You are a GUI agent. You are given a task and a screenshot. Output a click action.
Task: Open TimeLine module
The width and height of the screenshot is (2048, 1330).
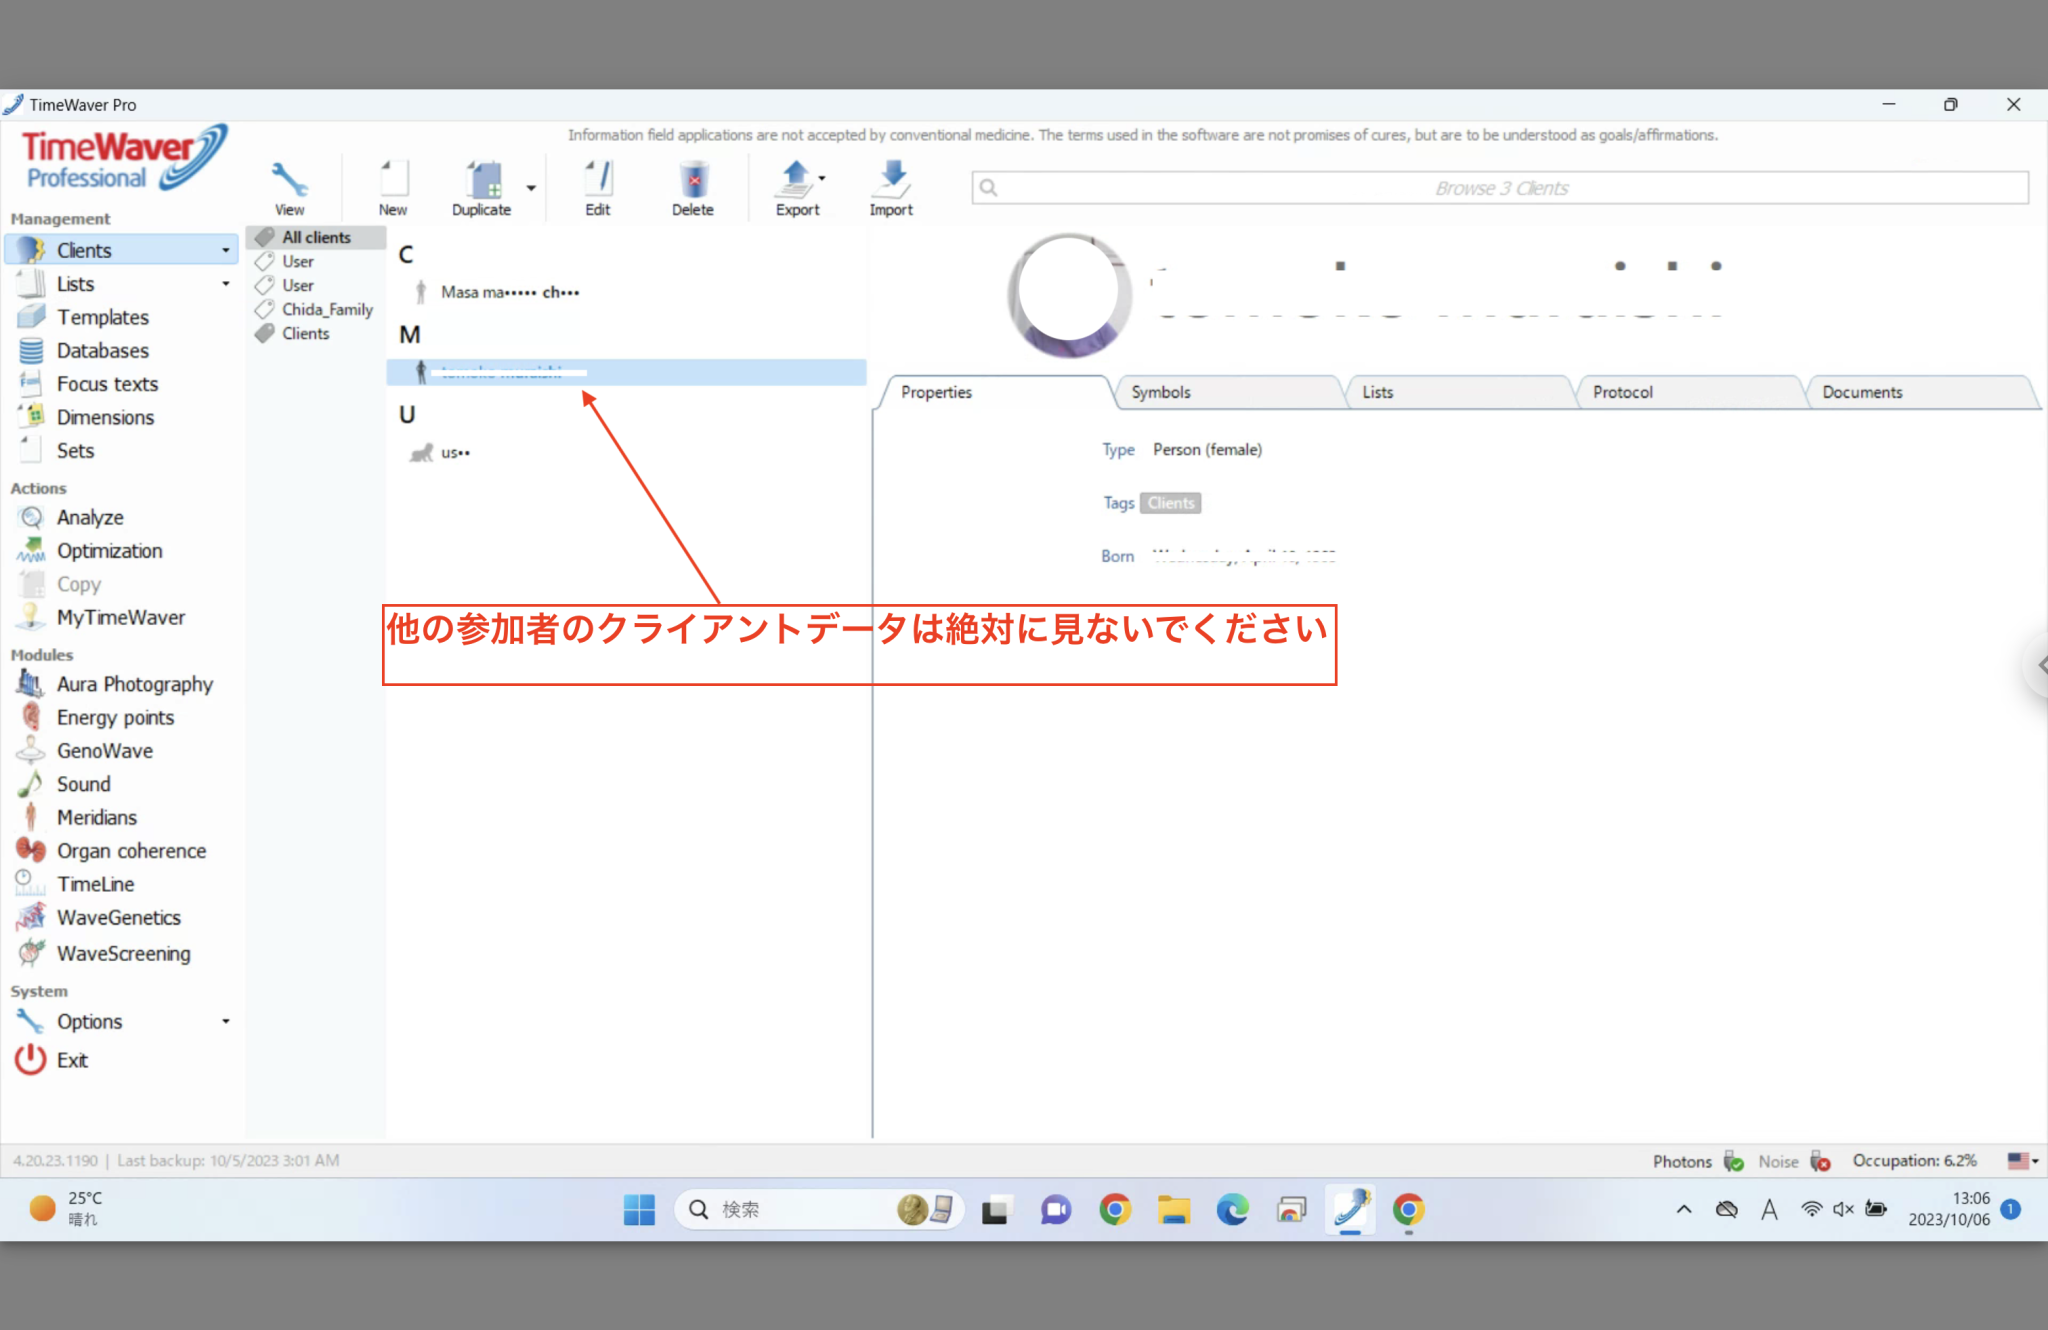tap(95, 884)
